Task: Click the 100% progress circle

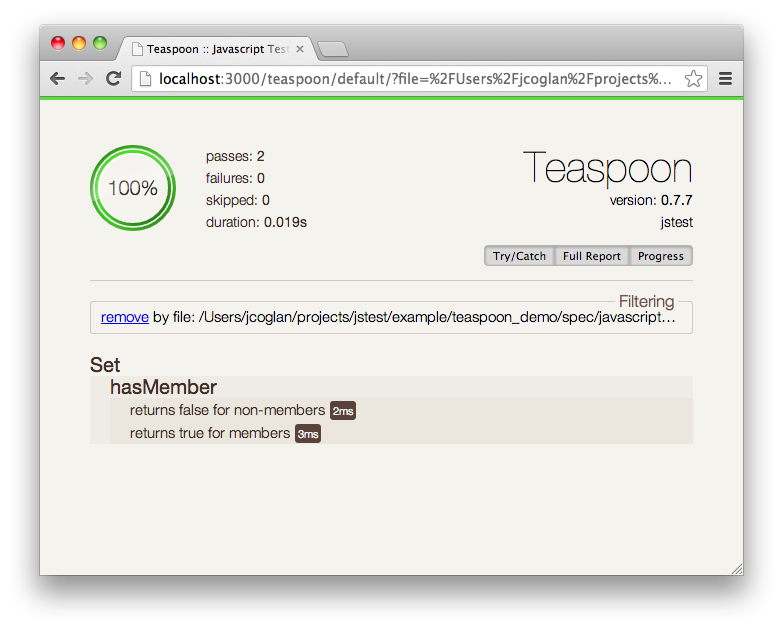Action: point(133,188)
